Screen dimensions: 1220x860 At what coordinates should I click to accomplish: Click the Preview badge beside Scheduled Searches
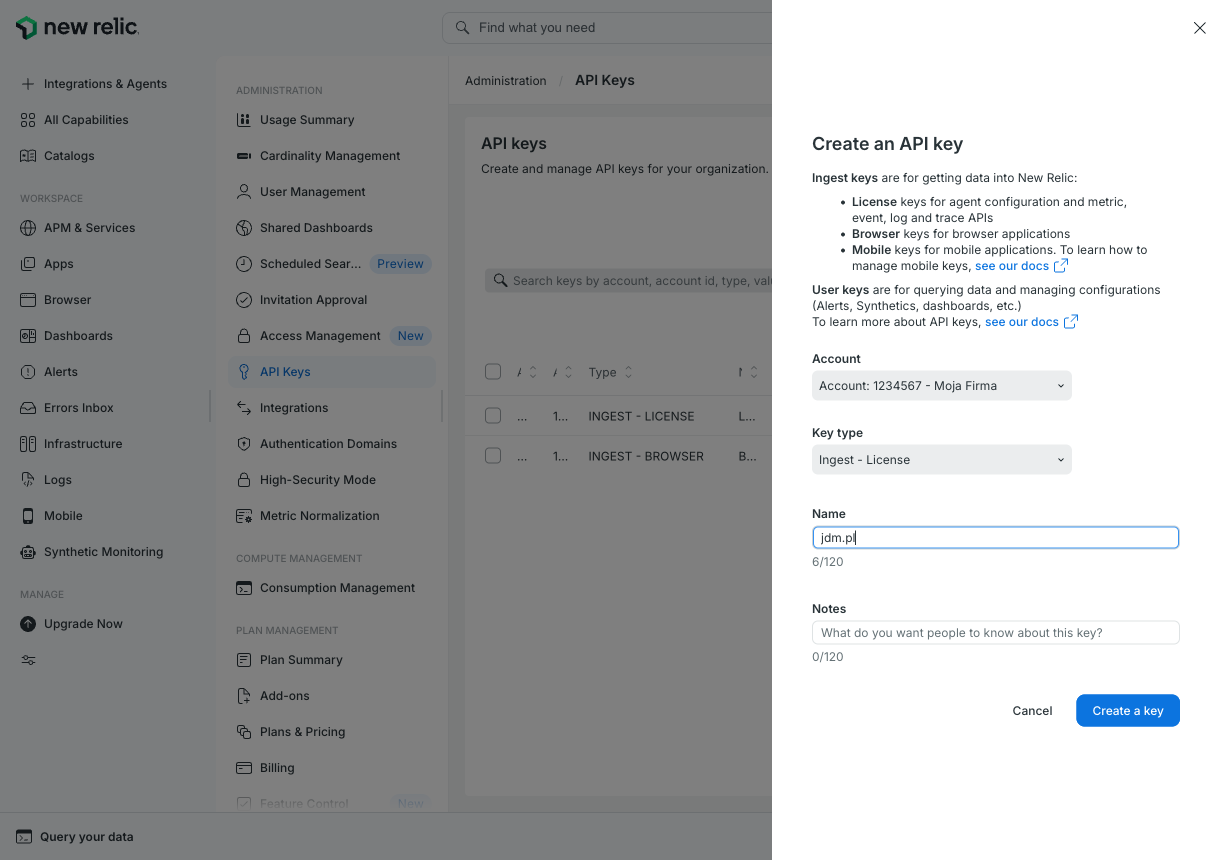pos(400,264)
